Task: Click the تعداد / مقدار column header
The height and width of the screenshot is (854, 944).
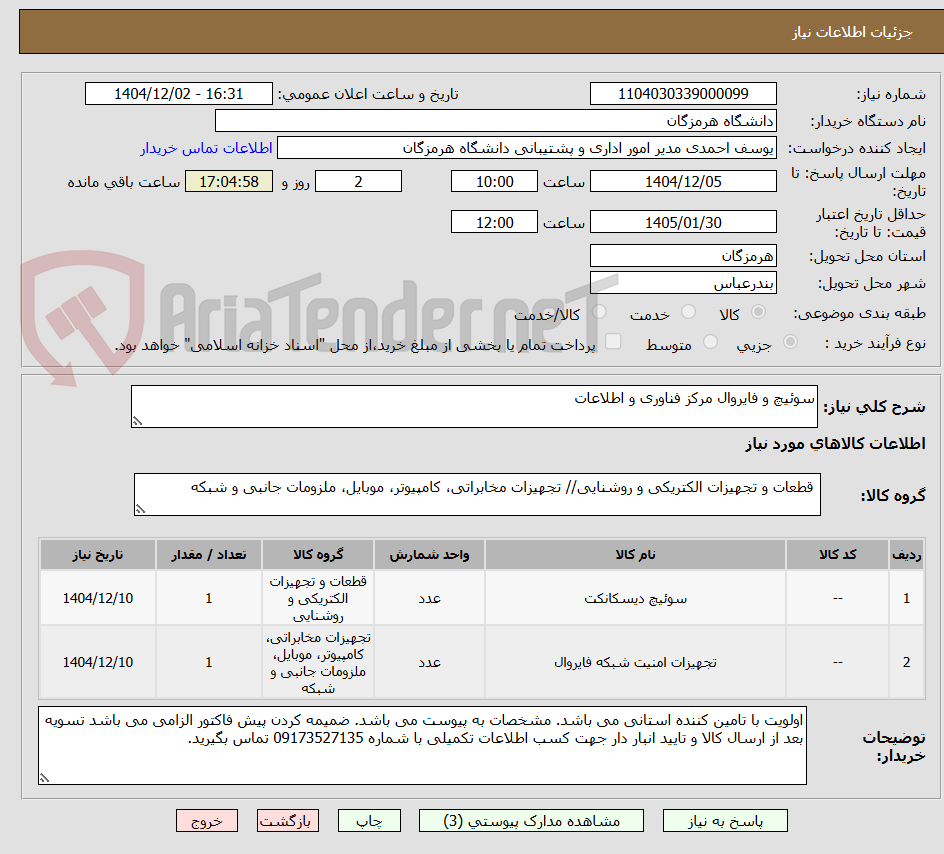Action: point(209,554)
